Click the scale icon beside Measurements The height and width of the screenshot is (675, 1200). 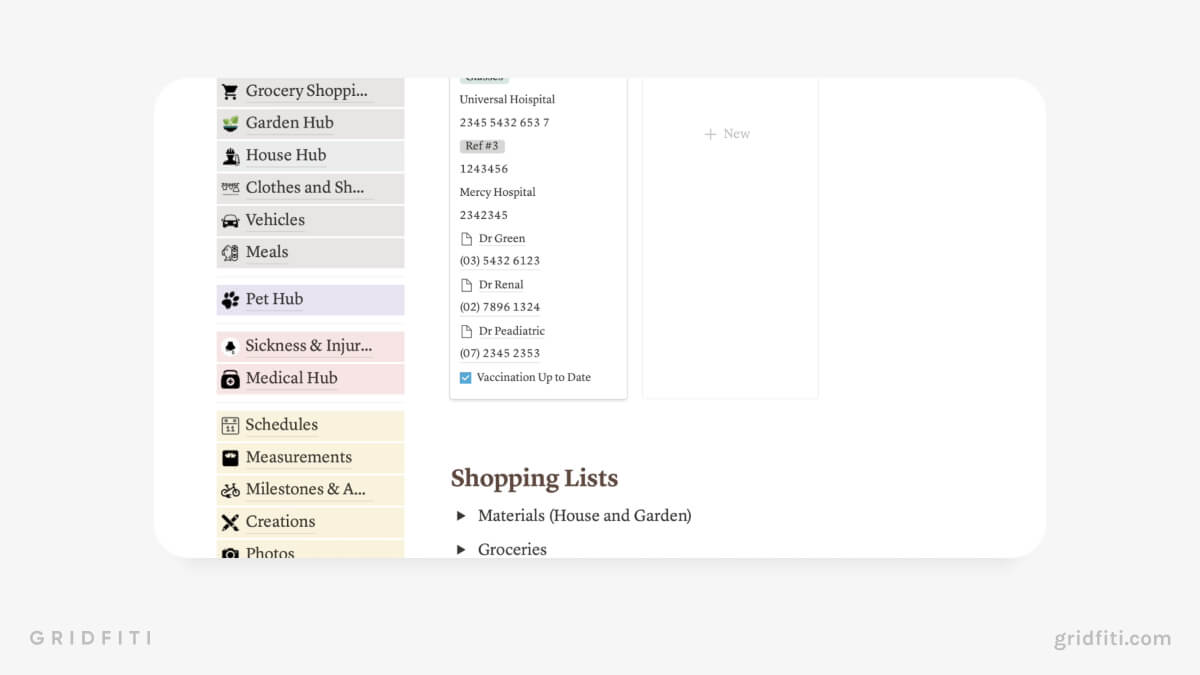pos(230,457)
